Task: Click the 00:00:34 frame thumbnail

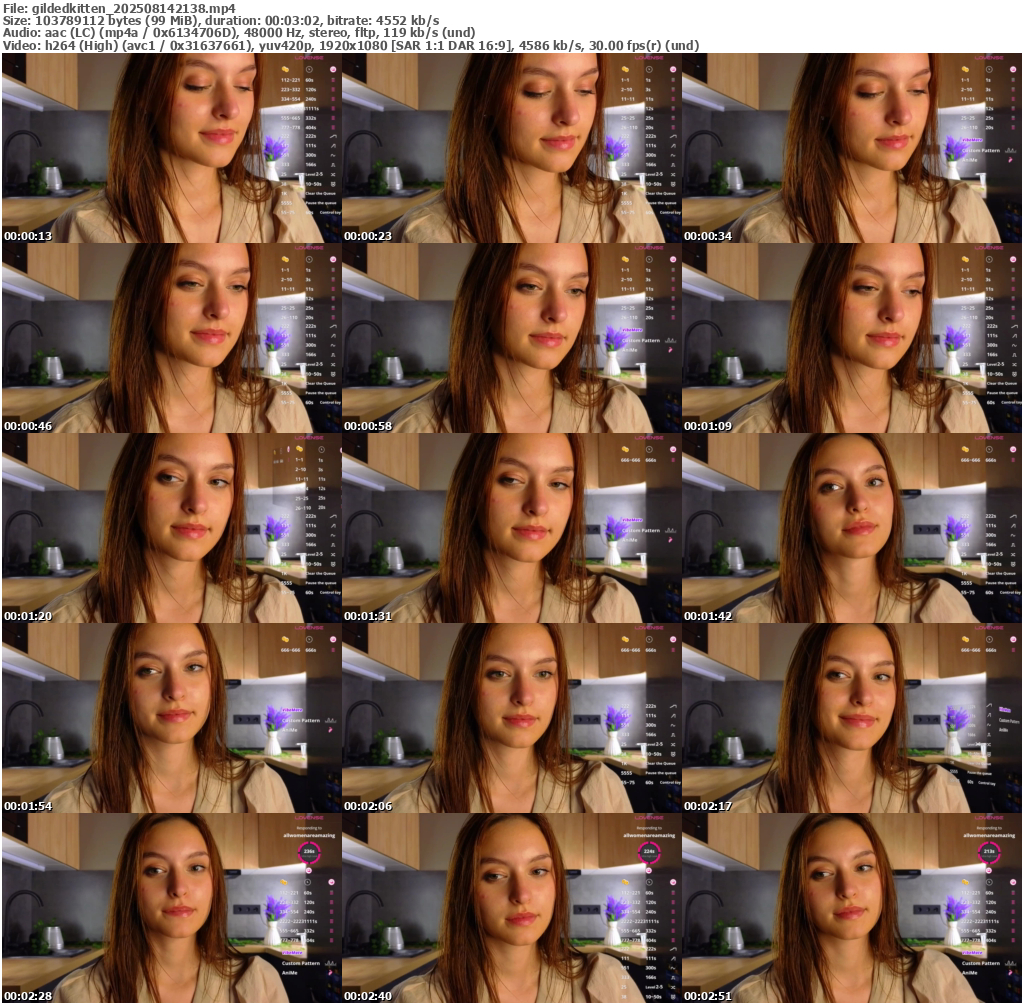Action: pyautogui.click(x=851, y=148)
